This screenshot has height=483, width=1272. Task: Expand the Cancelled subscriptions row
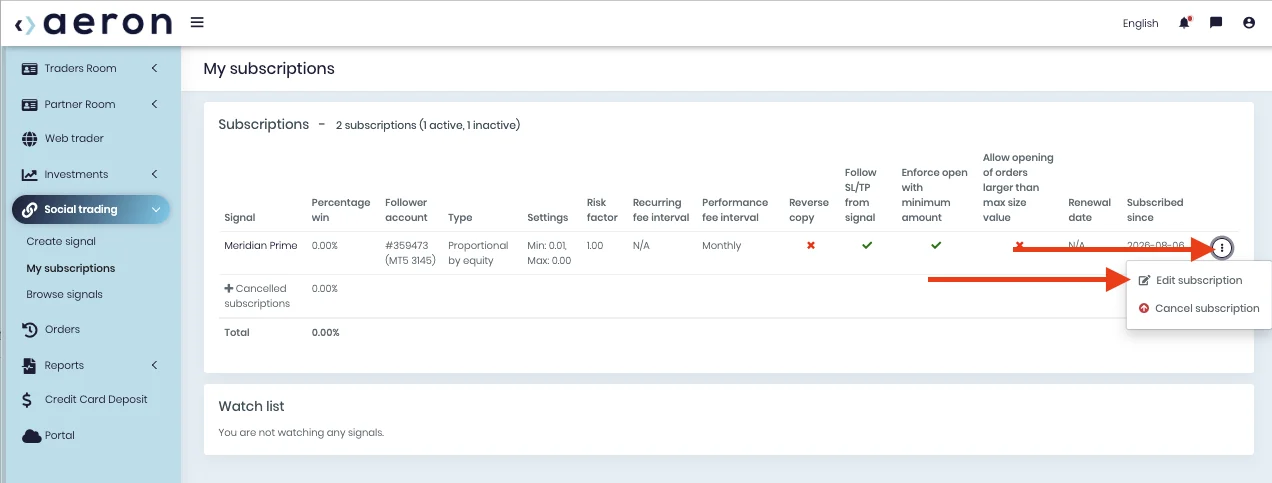tap(256, 296)
